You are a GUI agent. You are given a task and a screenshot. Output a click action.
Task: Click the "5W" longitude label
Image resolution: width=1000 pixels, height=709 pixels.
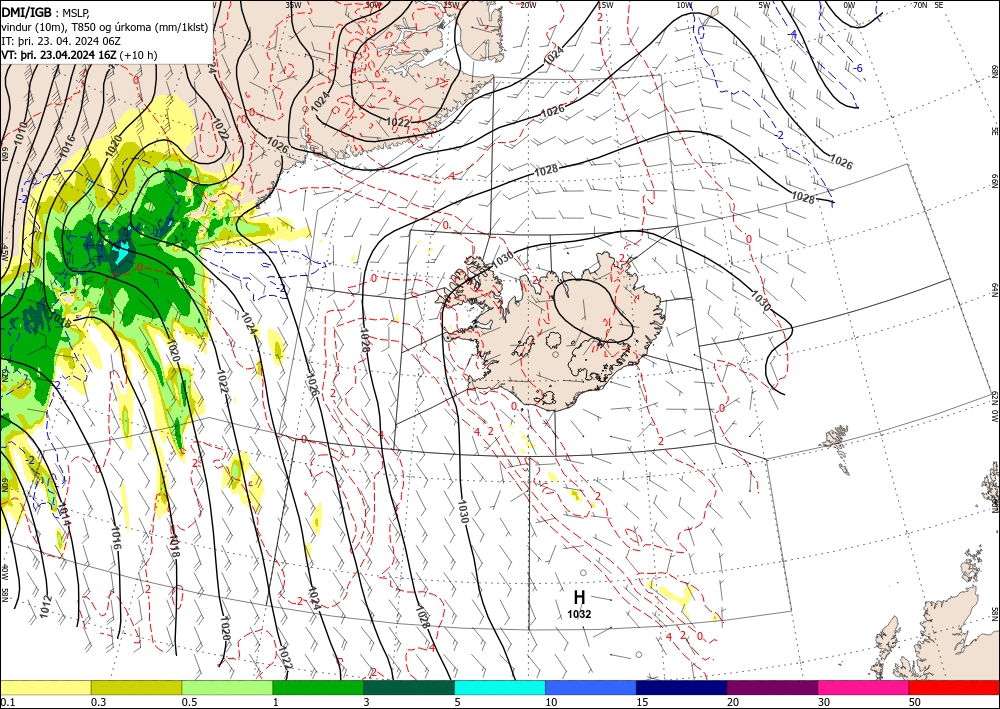[x=765, y=5]
